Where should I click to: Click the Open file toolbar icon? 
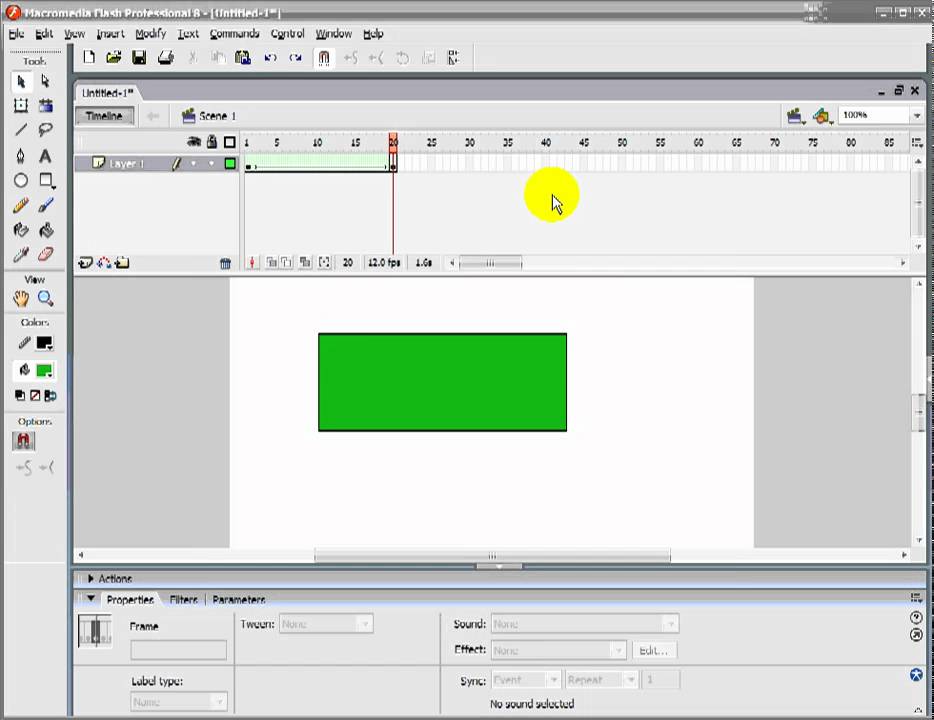coord(114,57)
